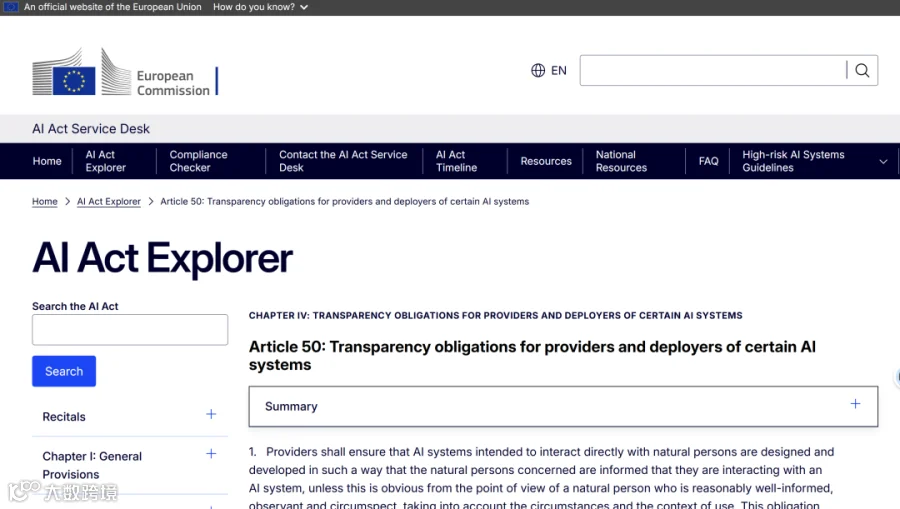Click the 'AI Act Explorer' page title
Viewport: 900px width, 509px height.
162,258
